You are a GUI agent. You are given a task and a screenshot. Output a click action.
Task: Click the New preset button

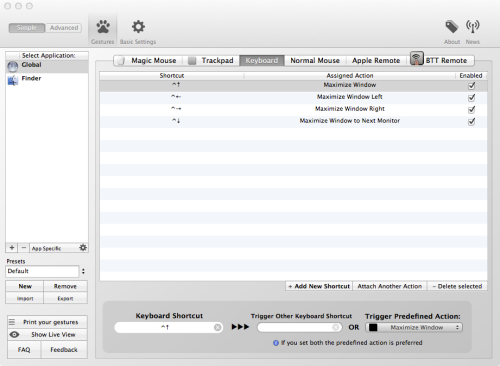click(x=25, y=286)
